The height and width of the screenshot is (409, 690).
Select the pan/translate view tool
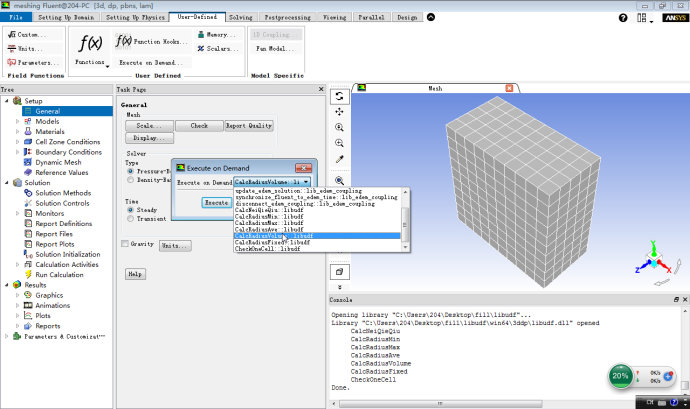tap(339, 112)
